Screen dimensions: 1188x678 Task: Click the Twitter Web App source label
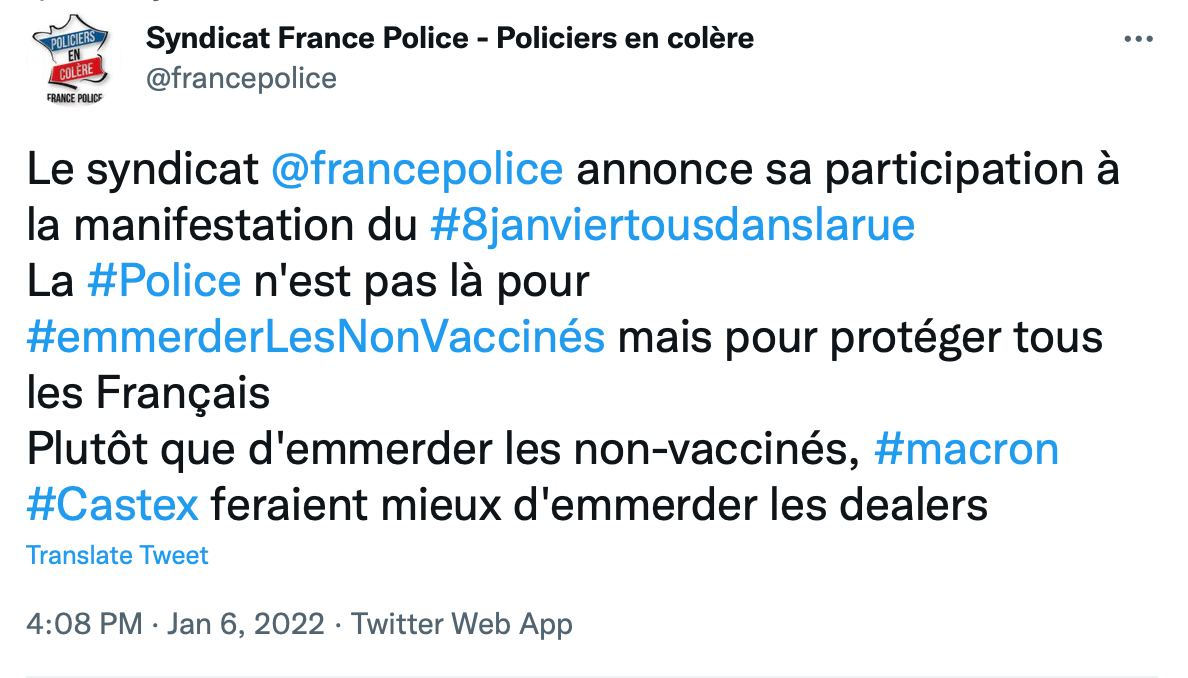[463, 625]
